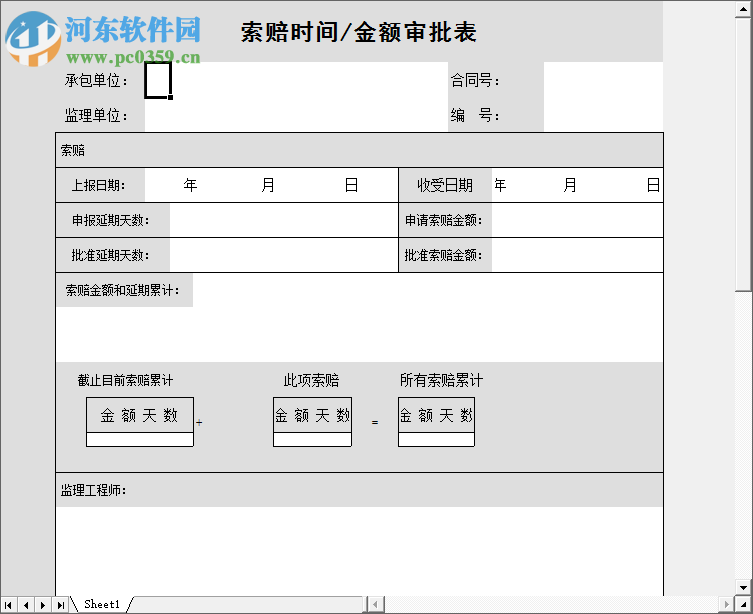Viewport: 753px width, 614px height.
Task: Click vertical scrollbar down arrow
Action: coord(743,588)
